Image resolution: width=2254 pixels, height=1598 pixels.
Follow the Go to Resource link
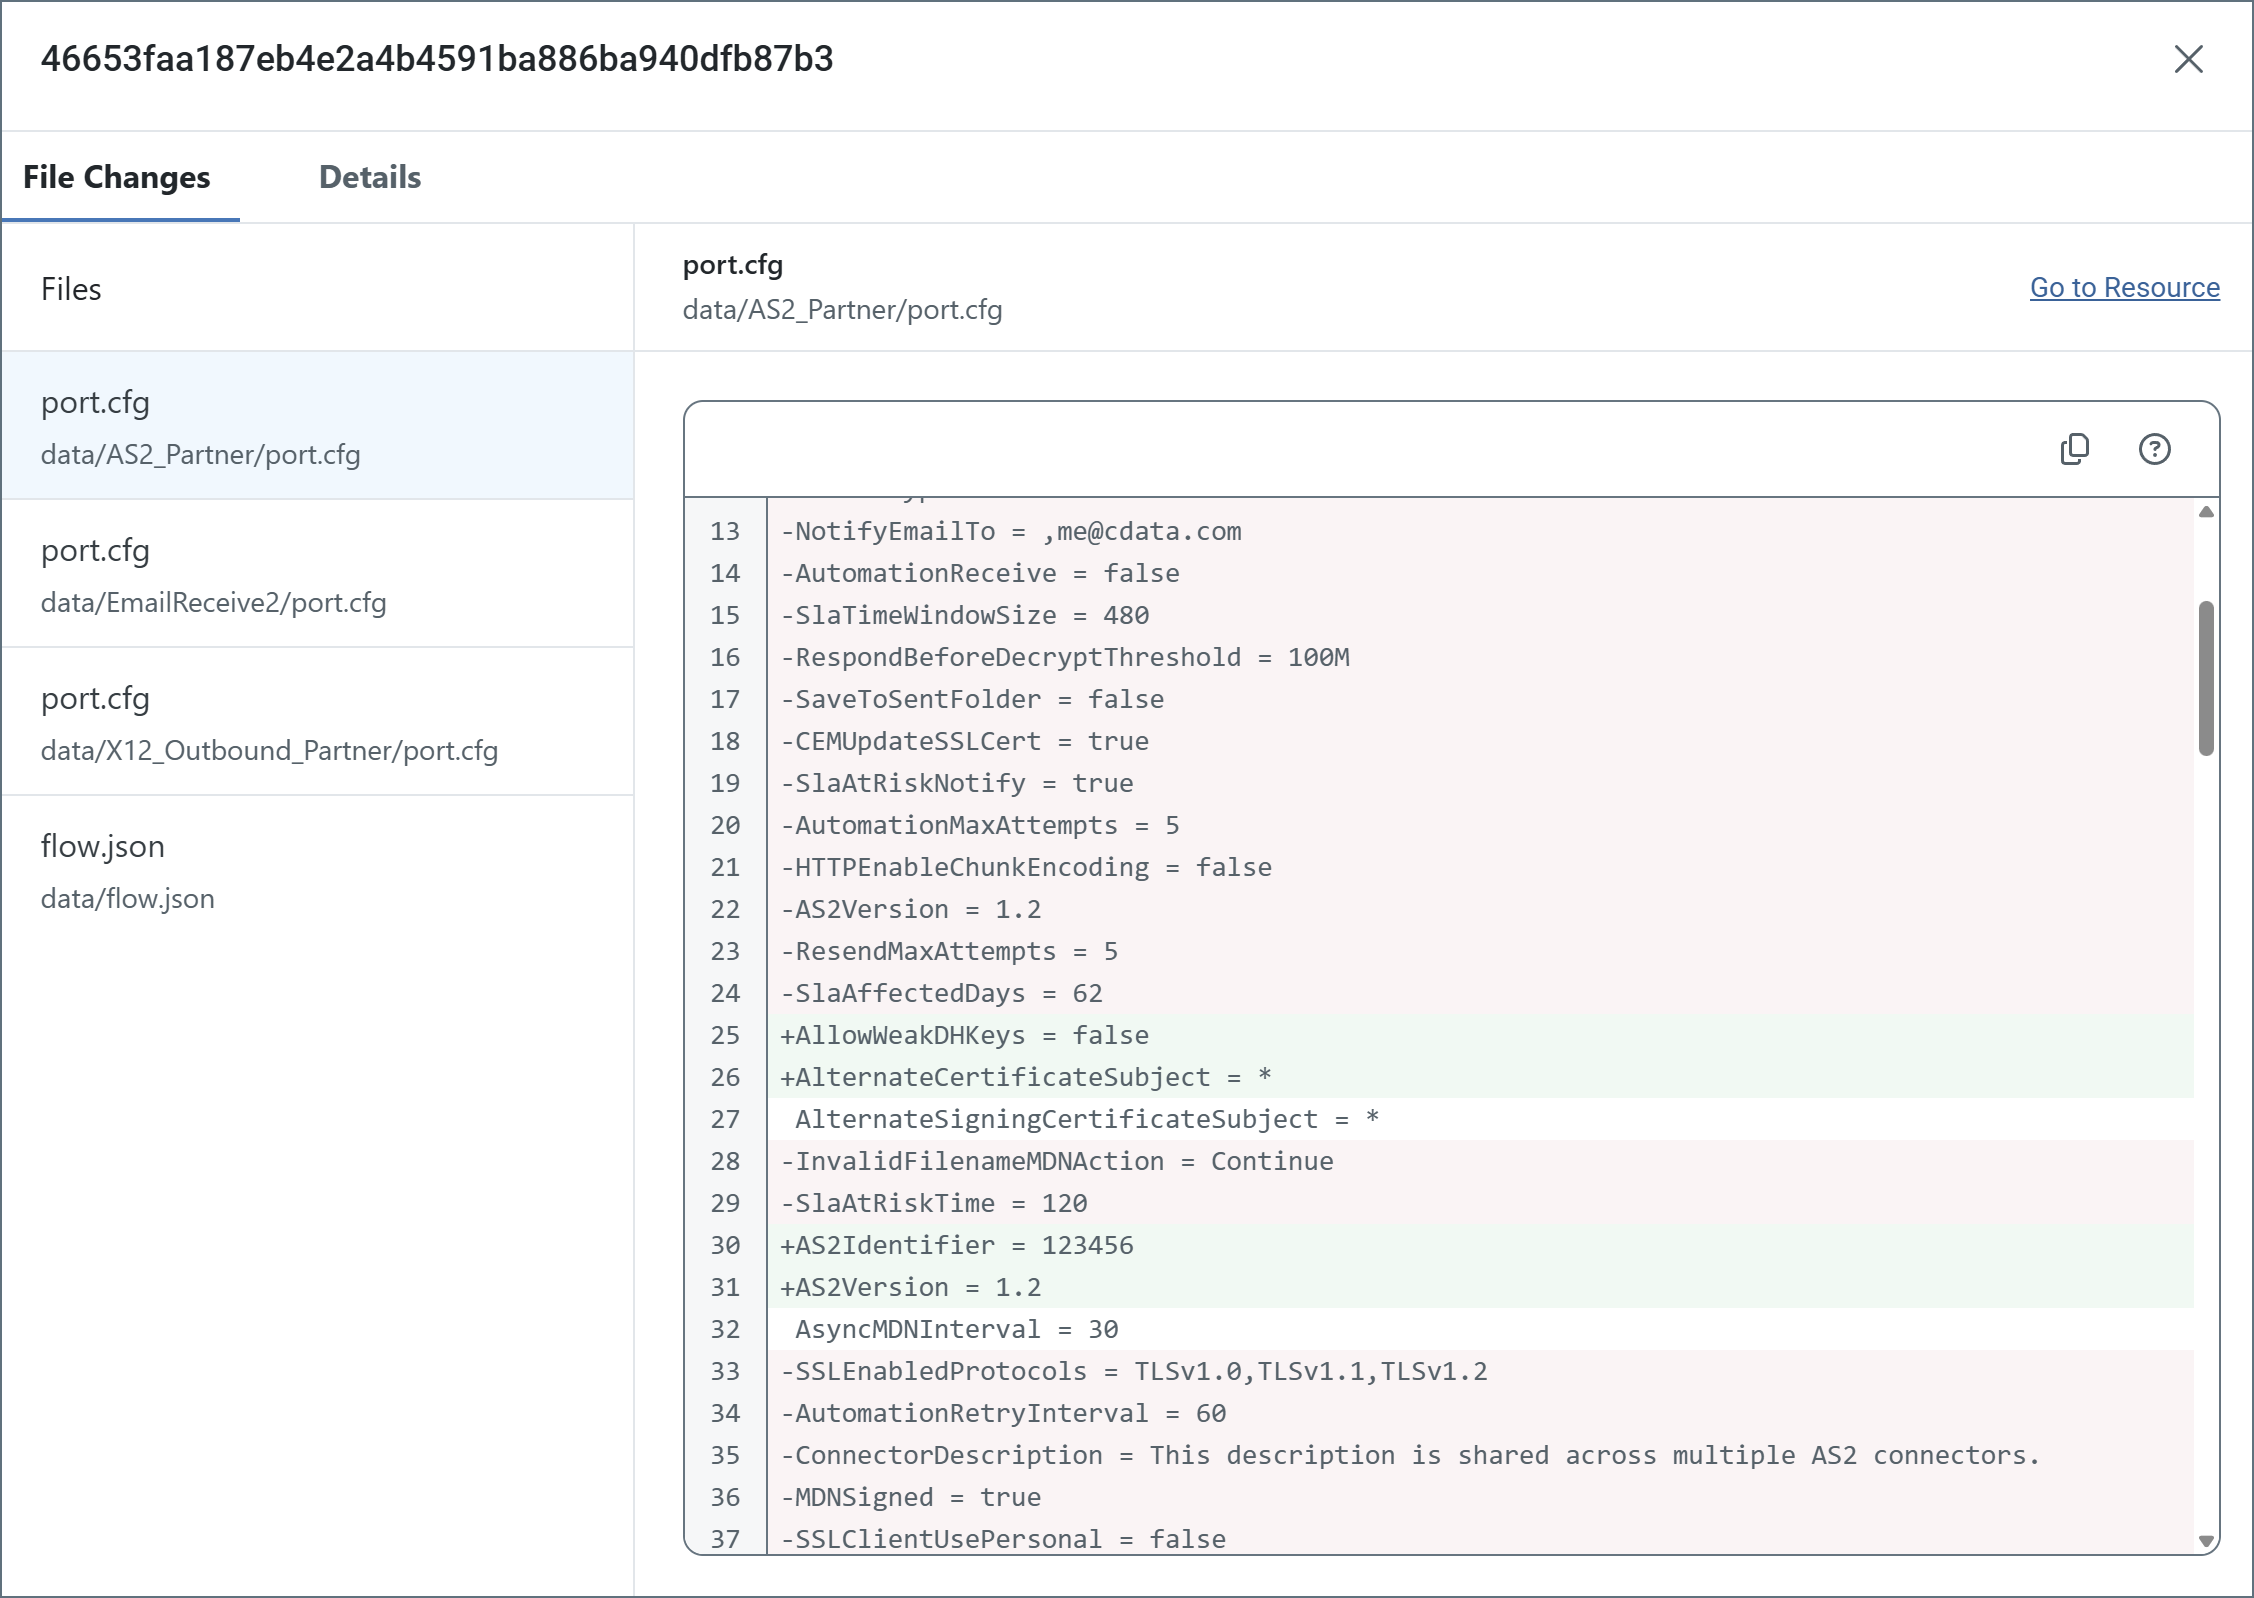click(2124, 287)
